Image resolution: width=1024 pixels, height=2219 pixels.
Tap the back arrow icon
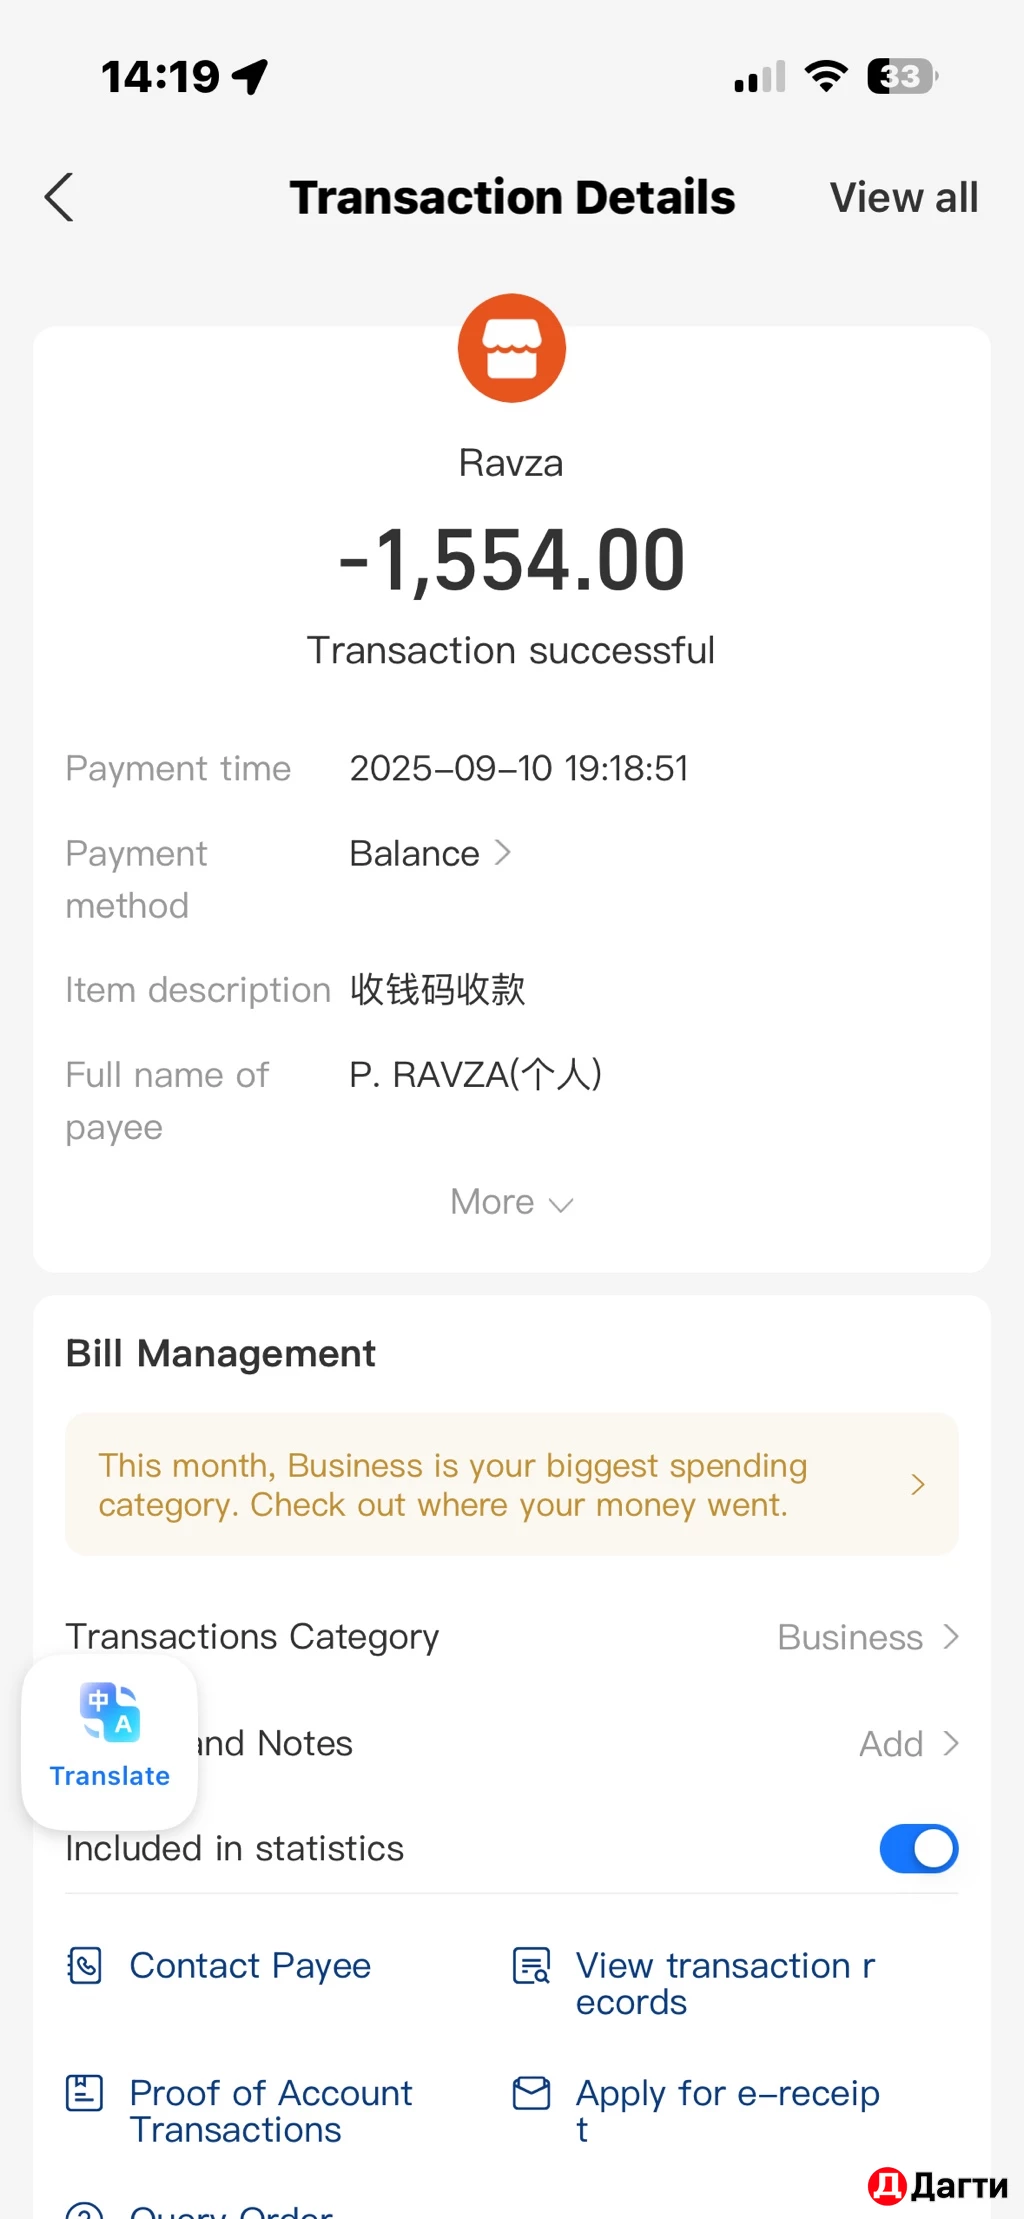[x=60, y=197]
